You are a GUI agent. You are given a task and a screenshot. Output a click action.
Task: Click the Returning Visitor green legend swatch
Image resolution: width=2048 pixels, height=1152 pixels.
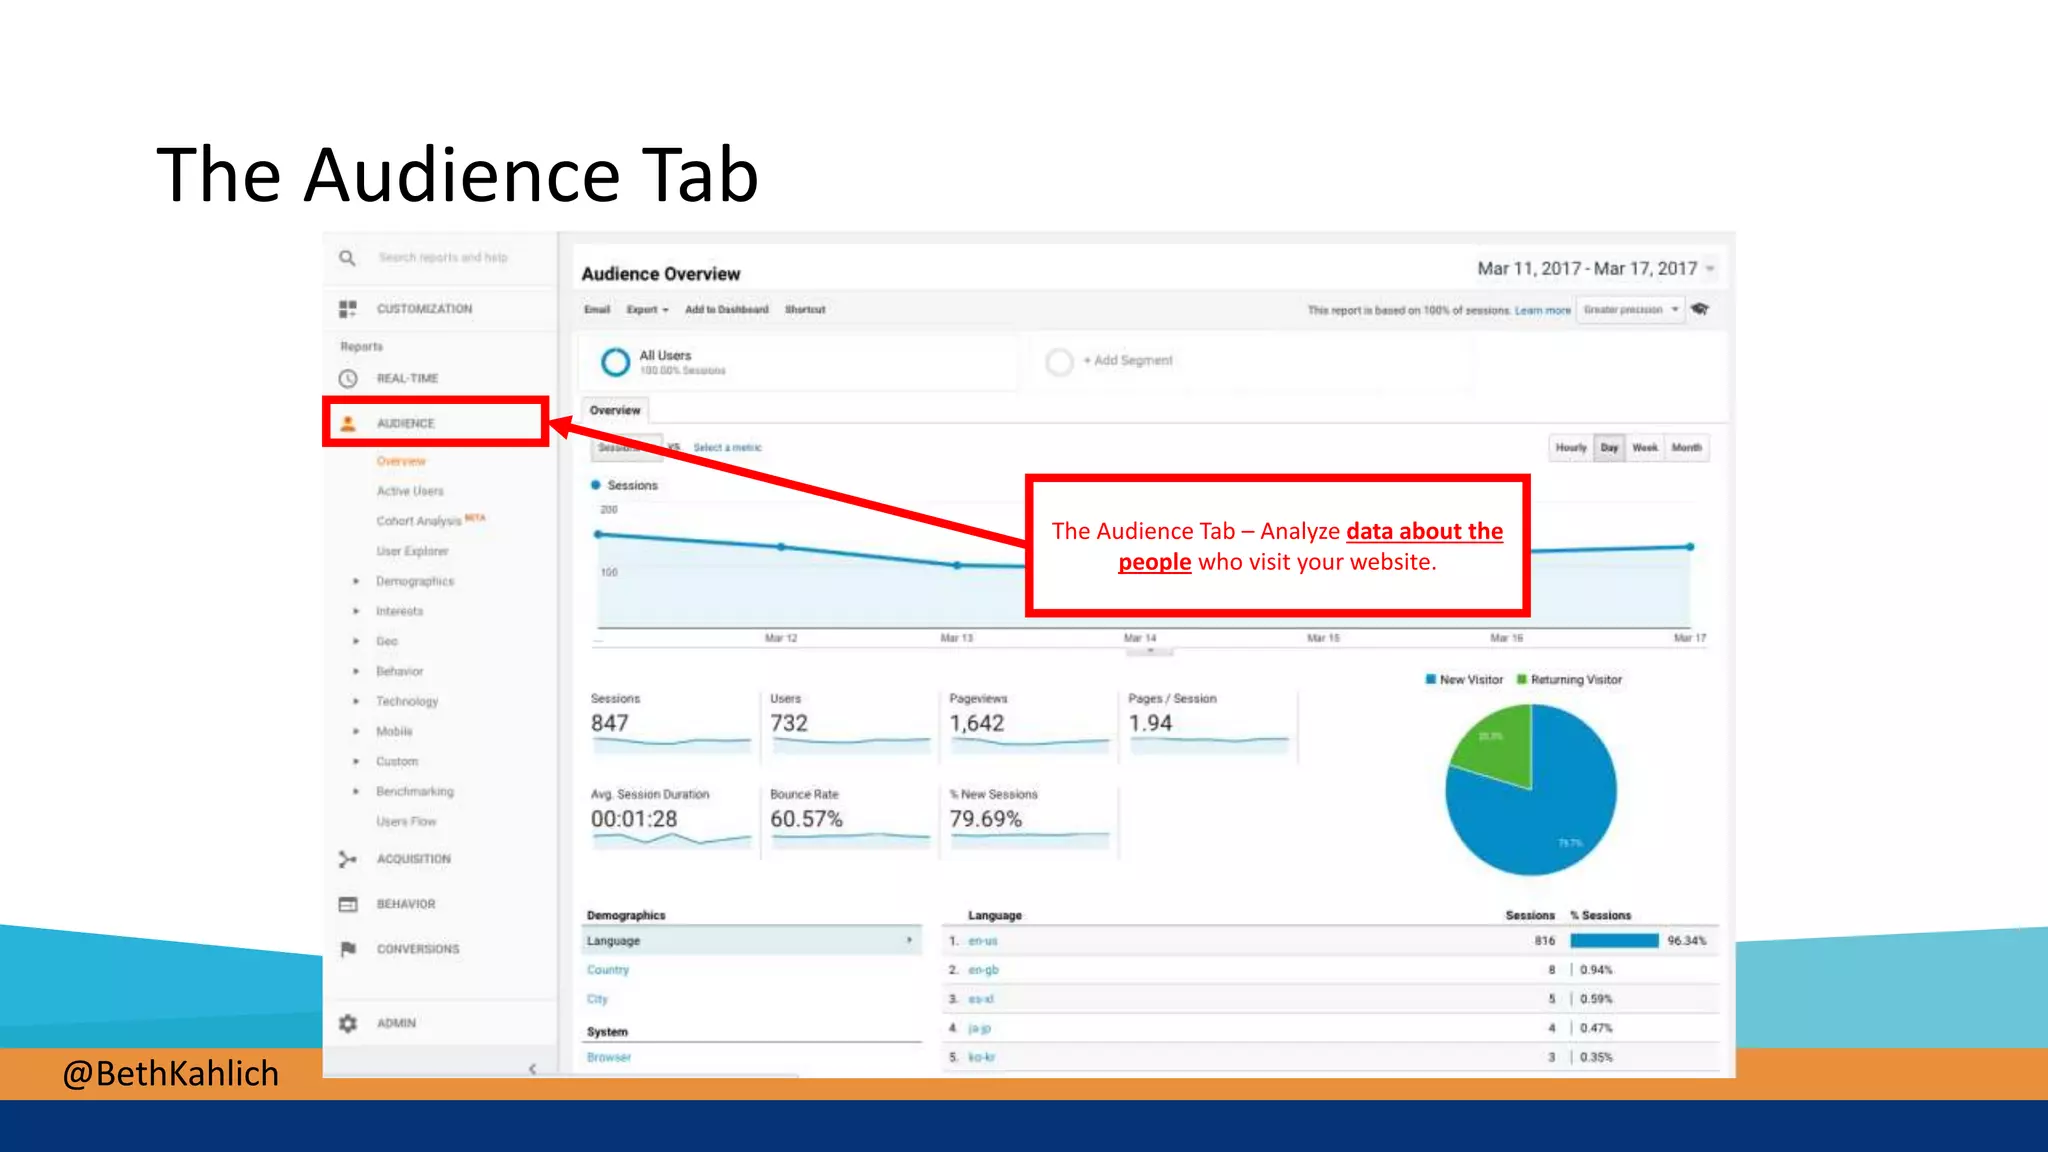pos(1522,680)
